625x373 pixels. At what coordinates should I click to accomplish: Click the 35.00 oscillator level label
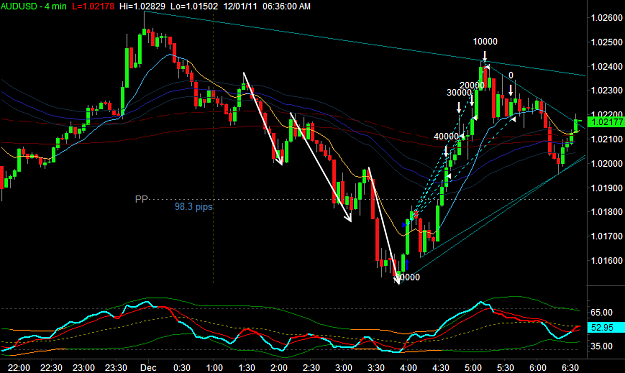tap(601, 346)
